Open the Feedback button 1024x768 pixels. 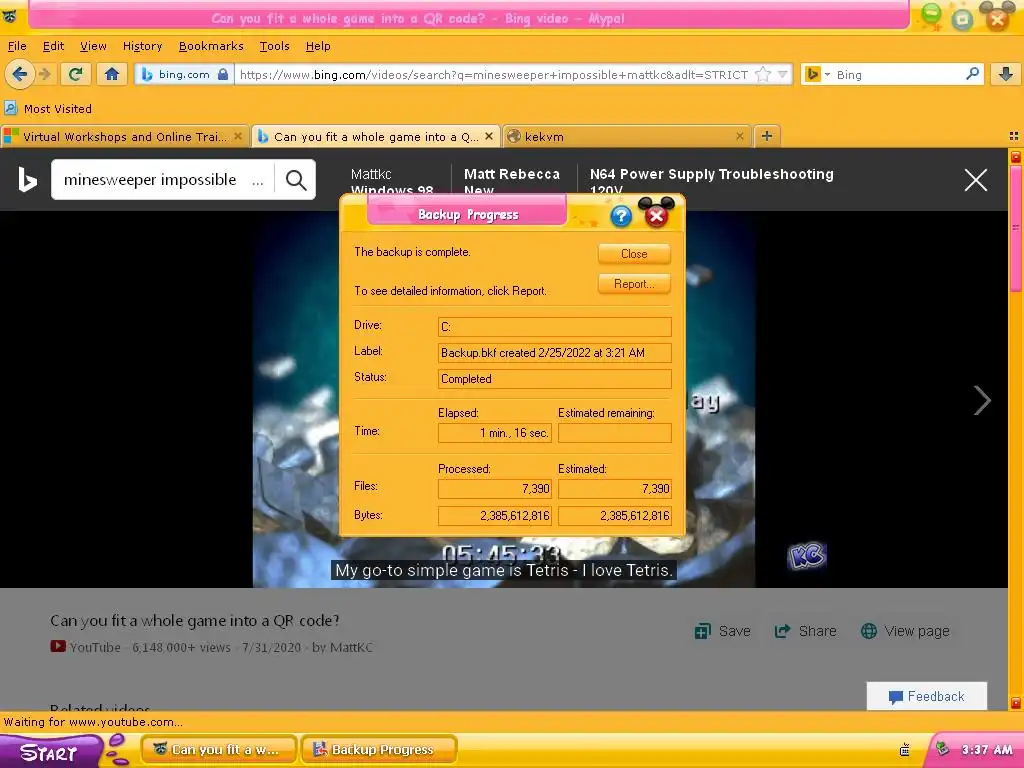pos(927,696)
